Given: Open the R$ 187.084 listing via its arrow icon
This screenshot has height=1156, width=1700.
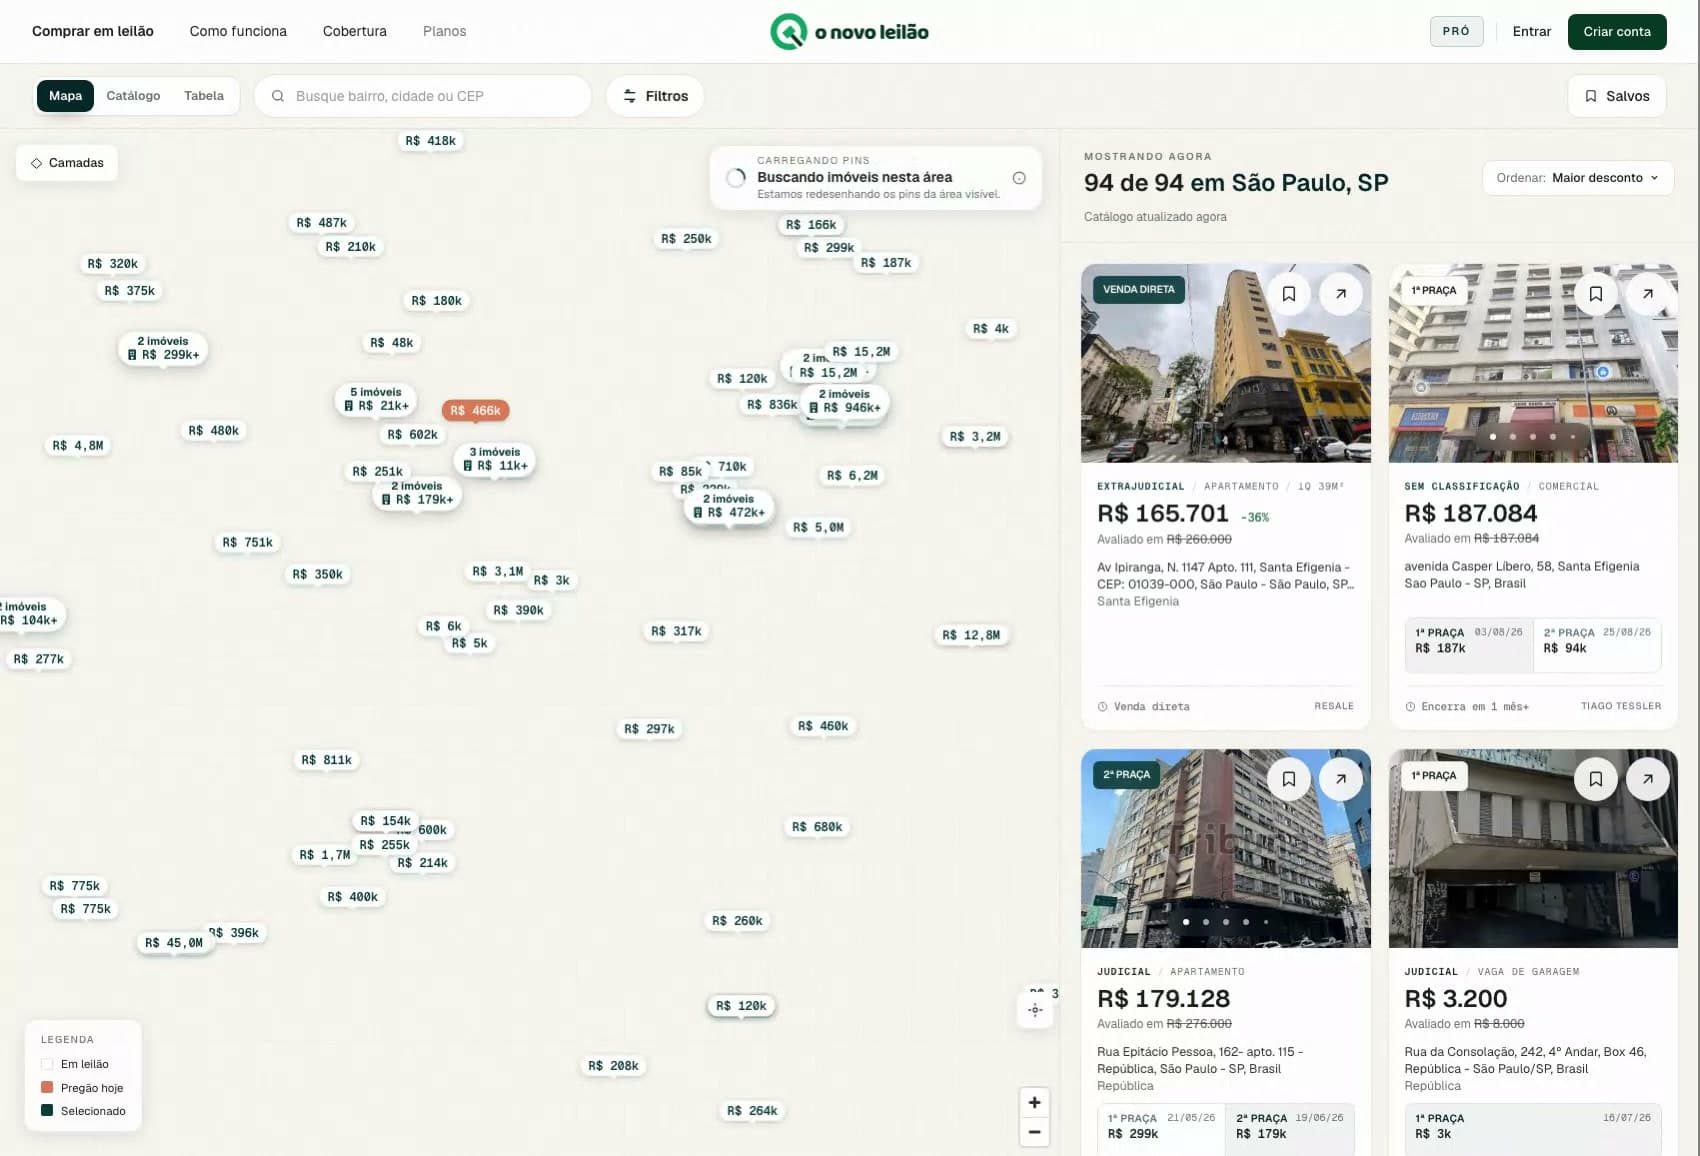Looking at the screenshot, I should (1647, 294).
